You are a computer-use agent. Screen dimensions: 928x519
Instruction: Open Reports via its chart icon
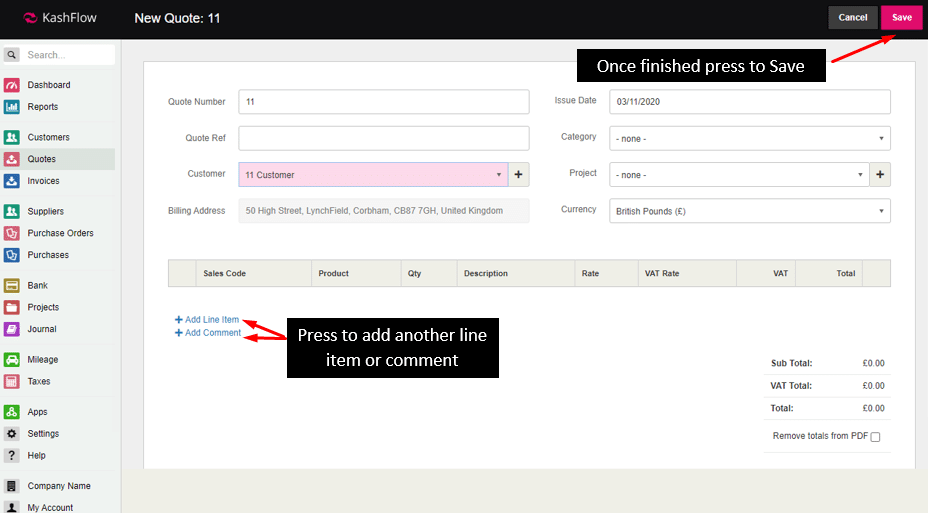[12, 107]
